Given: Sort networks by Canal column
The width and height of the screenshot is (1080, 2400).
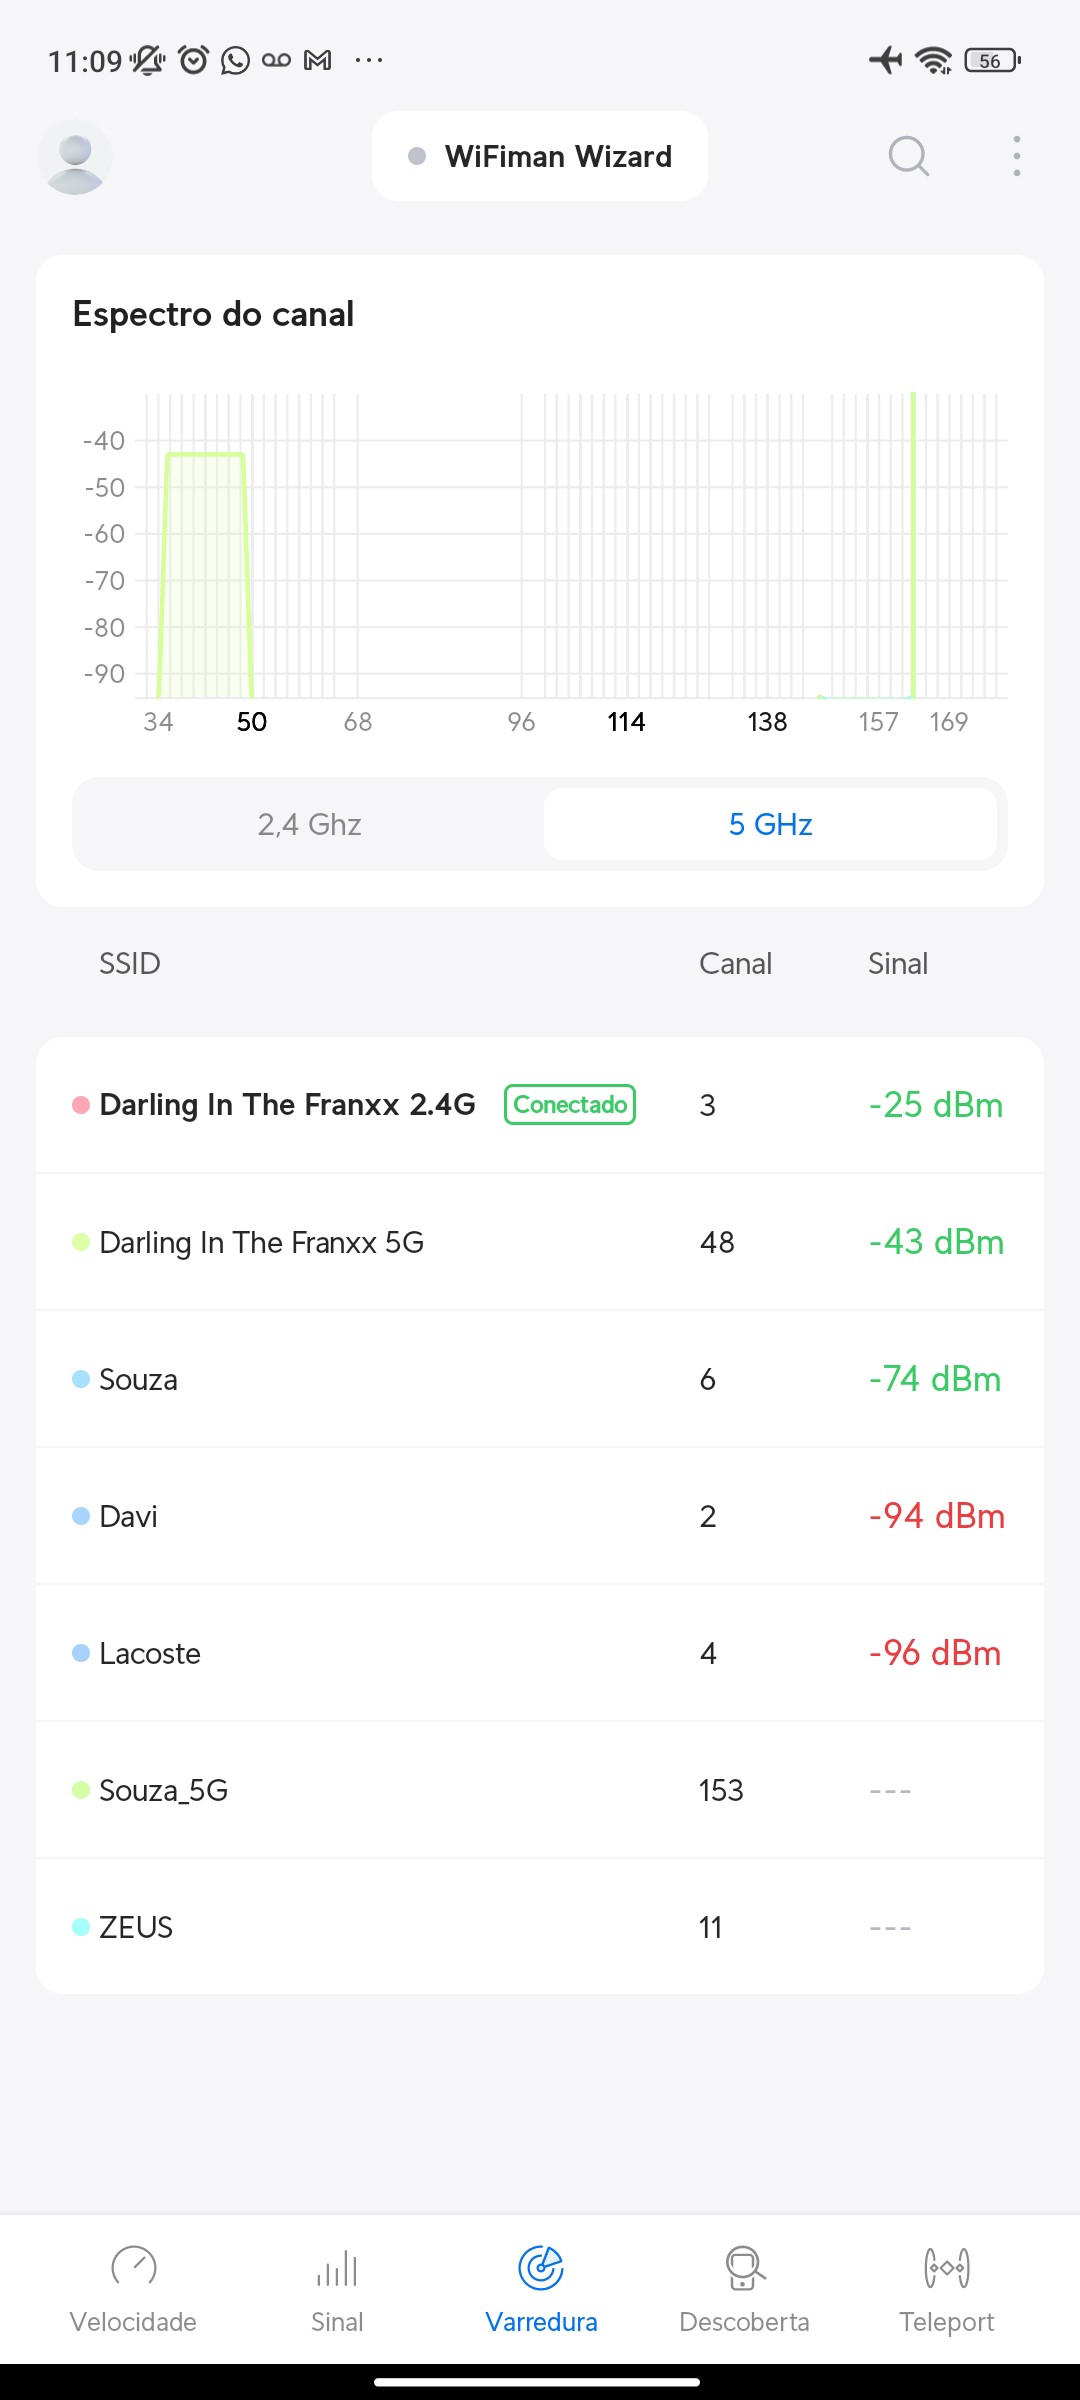Looking at the screenshot, I should click(735, 964).
